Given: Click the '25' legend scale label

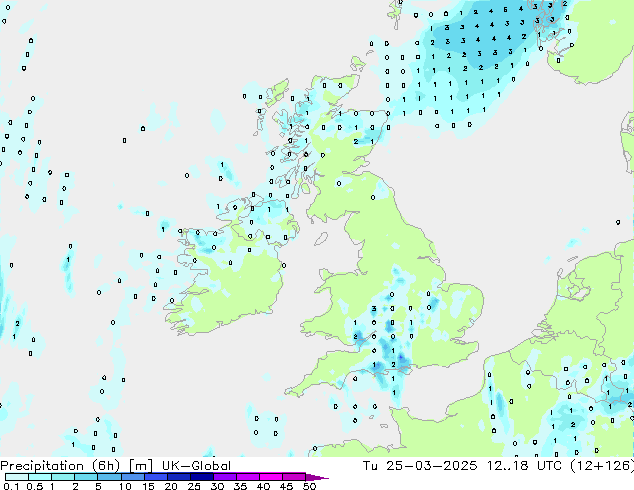Looking at the screenshot, I should (x=194, y=486).
